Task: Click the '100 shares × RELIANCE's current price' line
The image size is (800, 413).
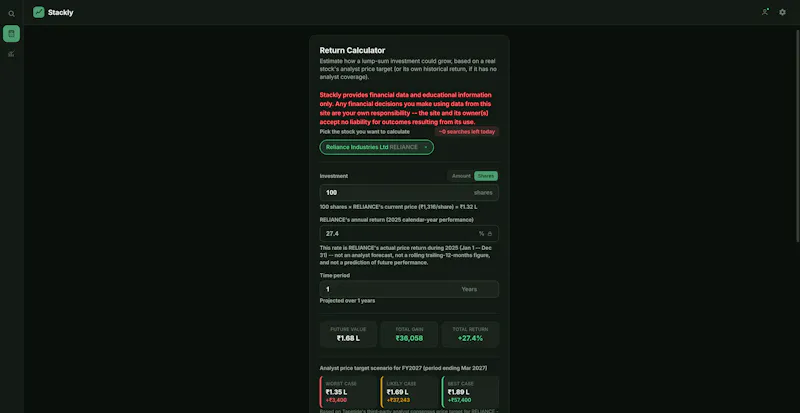Action: (398, 207)
